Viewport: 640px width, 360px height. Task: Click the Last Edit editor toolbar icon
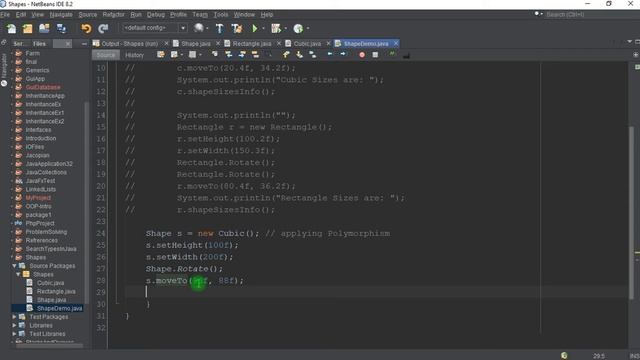(x=160, y=54)
